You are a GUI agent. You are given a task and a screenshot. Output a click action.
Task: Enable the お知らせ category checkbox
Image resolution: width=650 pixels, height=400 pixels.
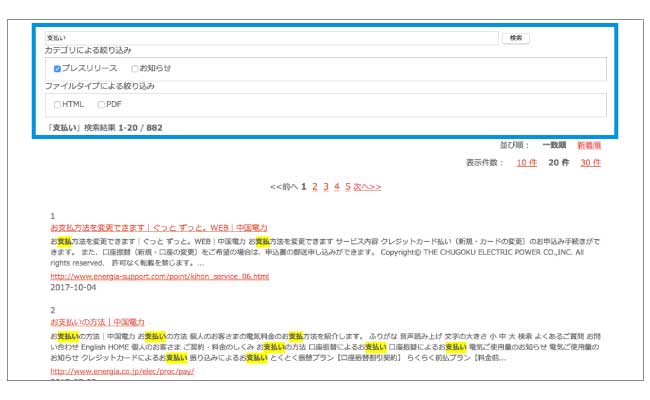pyautogui.click(x=136, y=69)
